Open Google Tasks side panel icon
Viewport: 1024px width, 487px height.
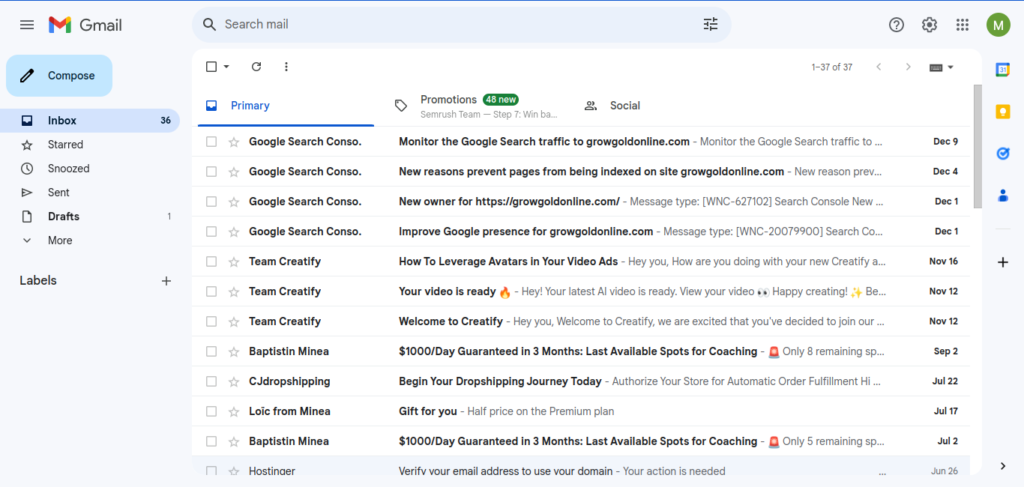click(1003, 153)
